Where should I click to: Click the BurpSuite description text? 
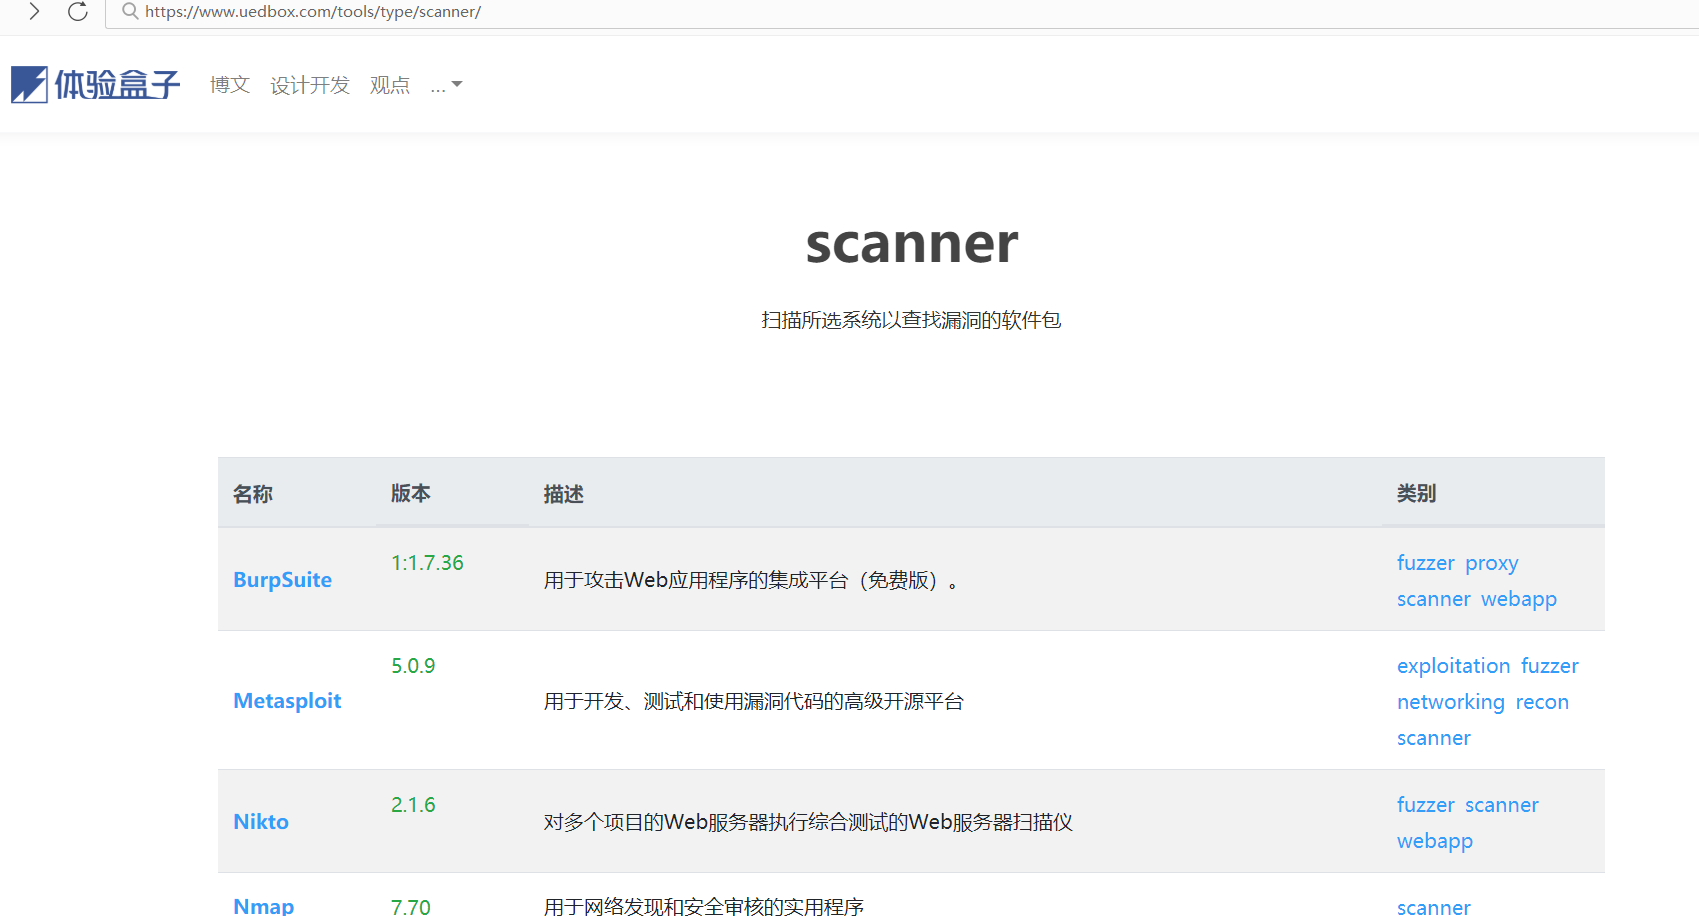pos(751,580)
